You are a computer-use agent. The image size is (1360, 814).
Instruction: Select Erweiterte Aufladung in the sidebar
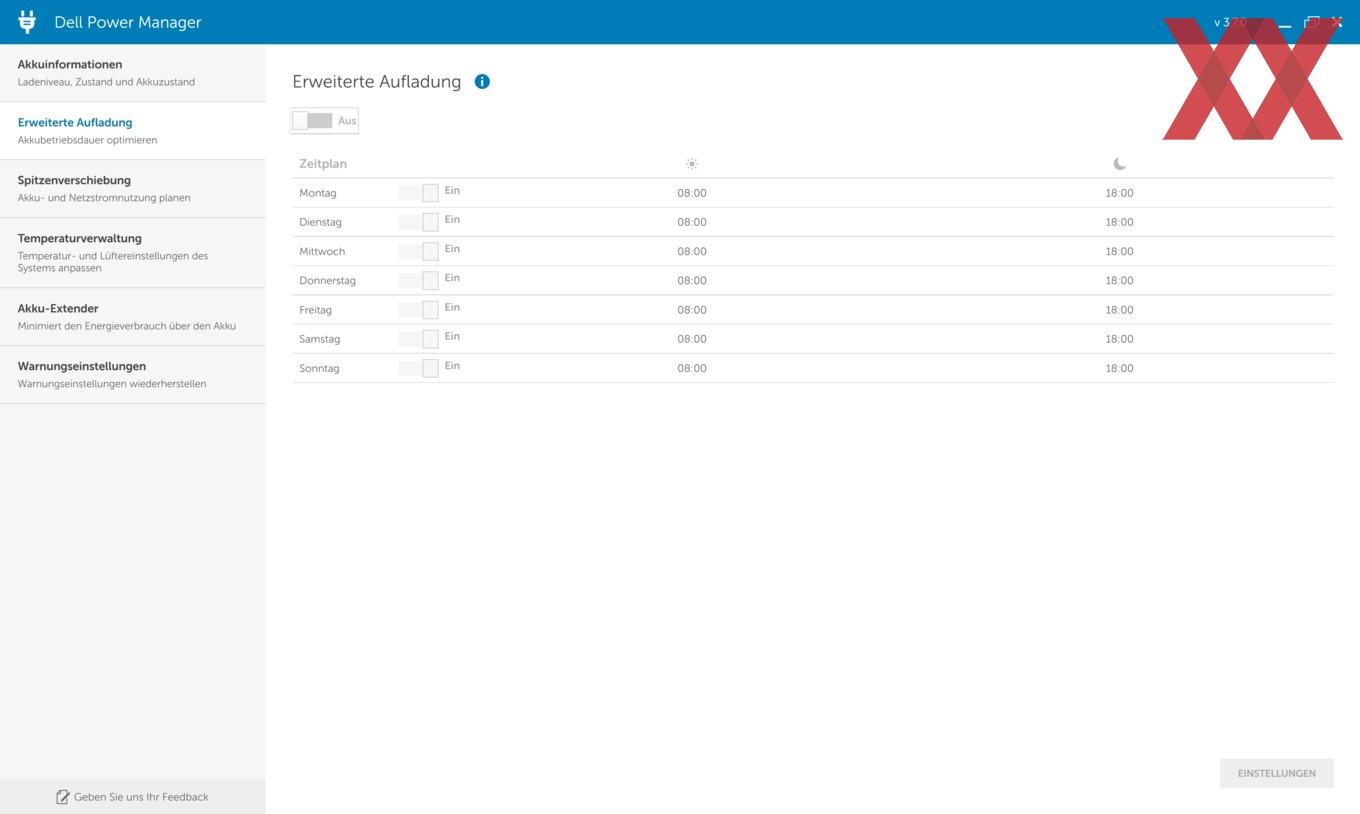click(x=133, y=131)
